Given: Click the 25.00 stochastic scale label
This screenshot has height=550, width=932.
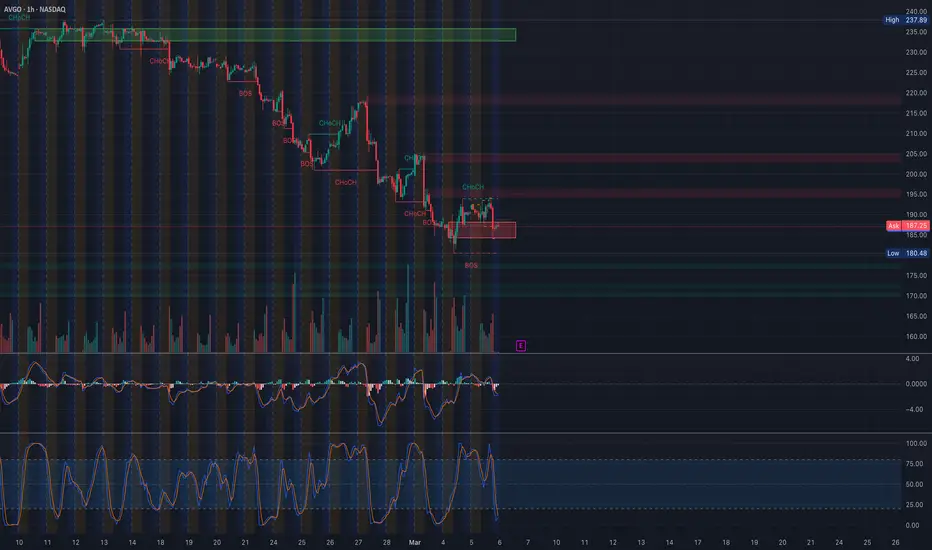Looking at the screenshot, I should pos(914,505).
